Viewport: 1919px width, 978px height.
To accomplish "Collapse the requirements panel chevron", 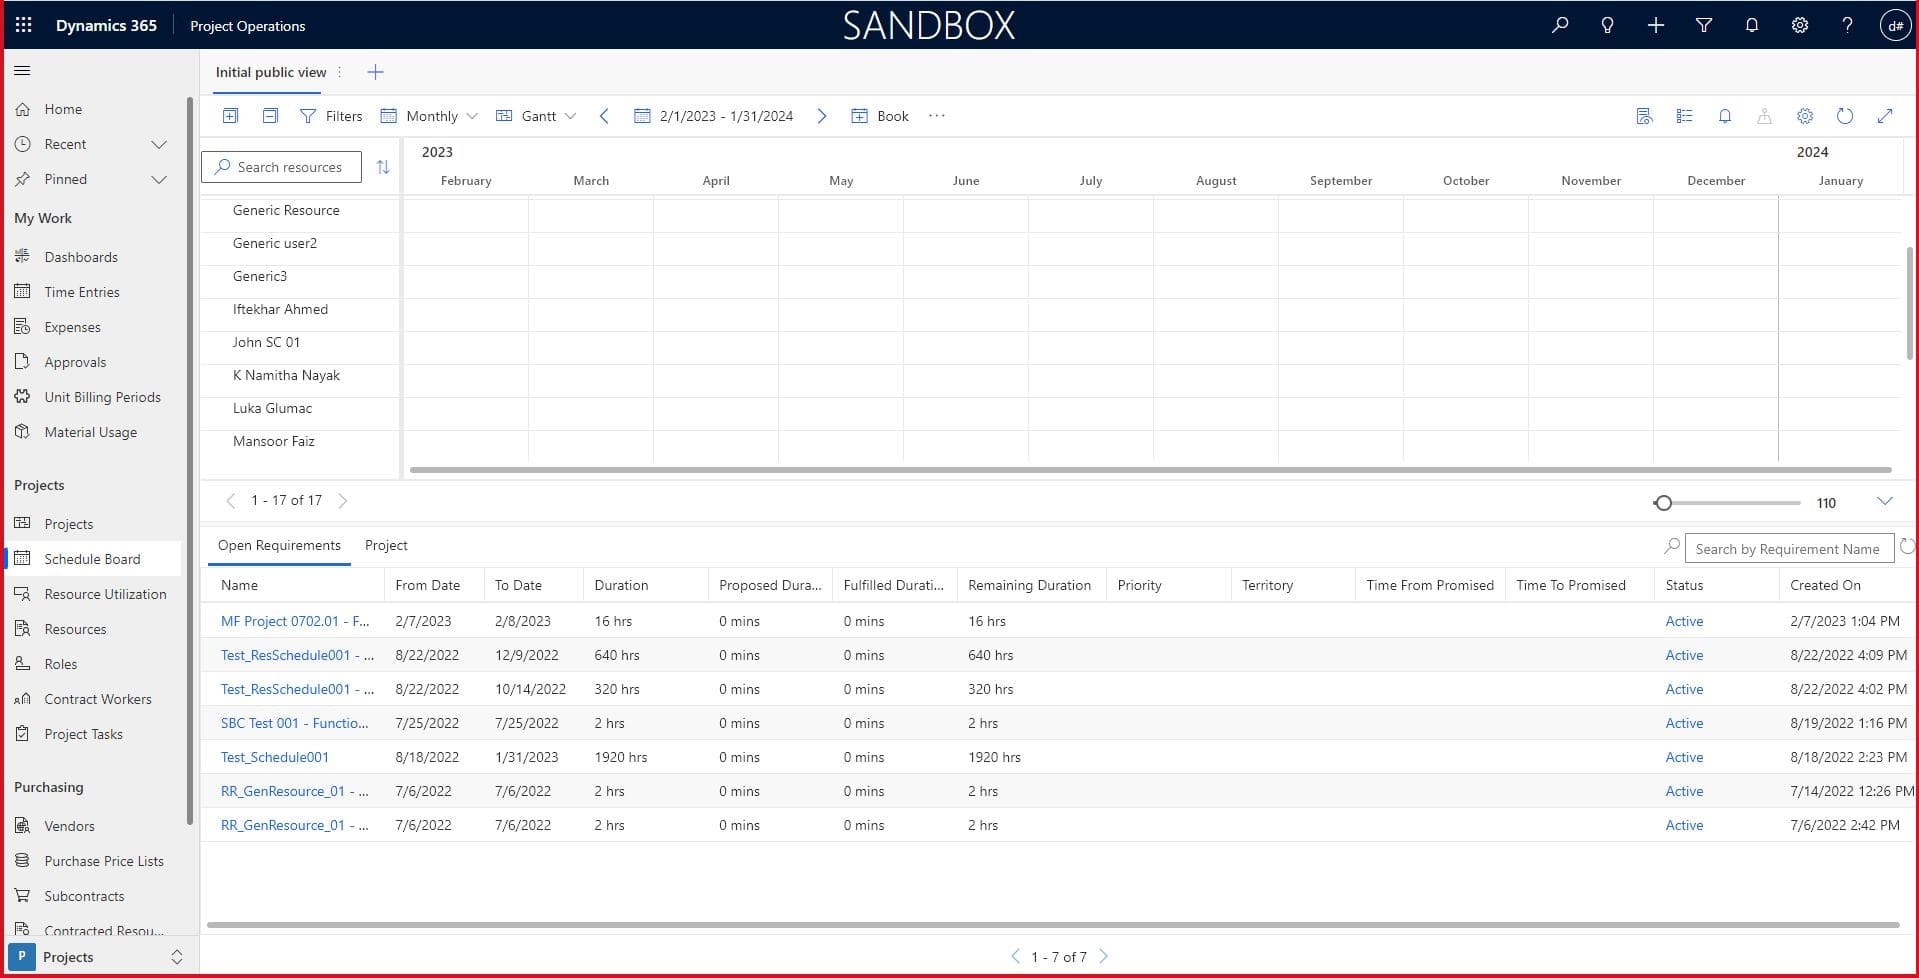I will [x=1884, y=501].
